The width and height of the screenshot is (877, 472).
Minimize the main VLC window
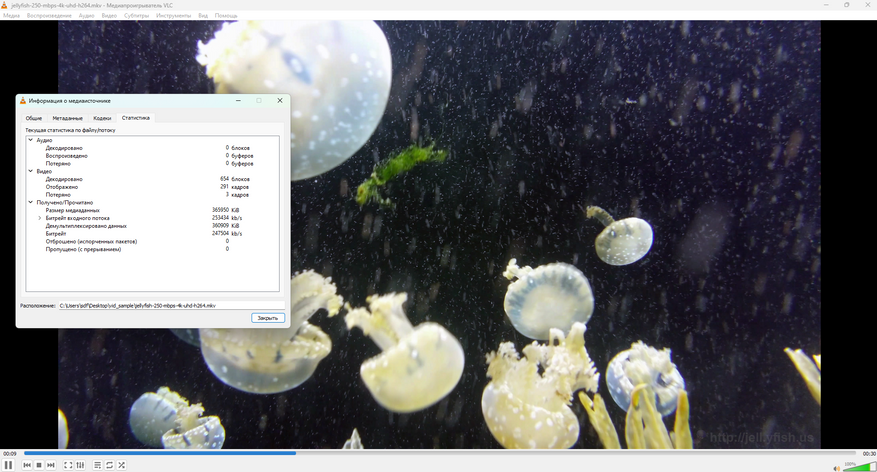tap(826, 5)
